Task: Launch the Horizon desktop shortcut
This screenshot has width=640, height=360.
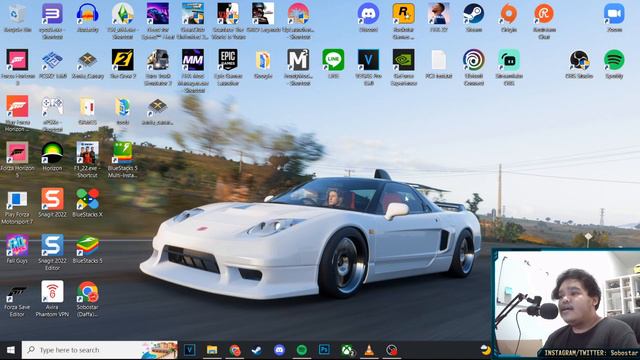Action: tap(52, 156)
